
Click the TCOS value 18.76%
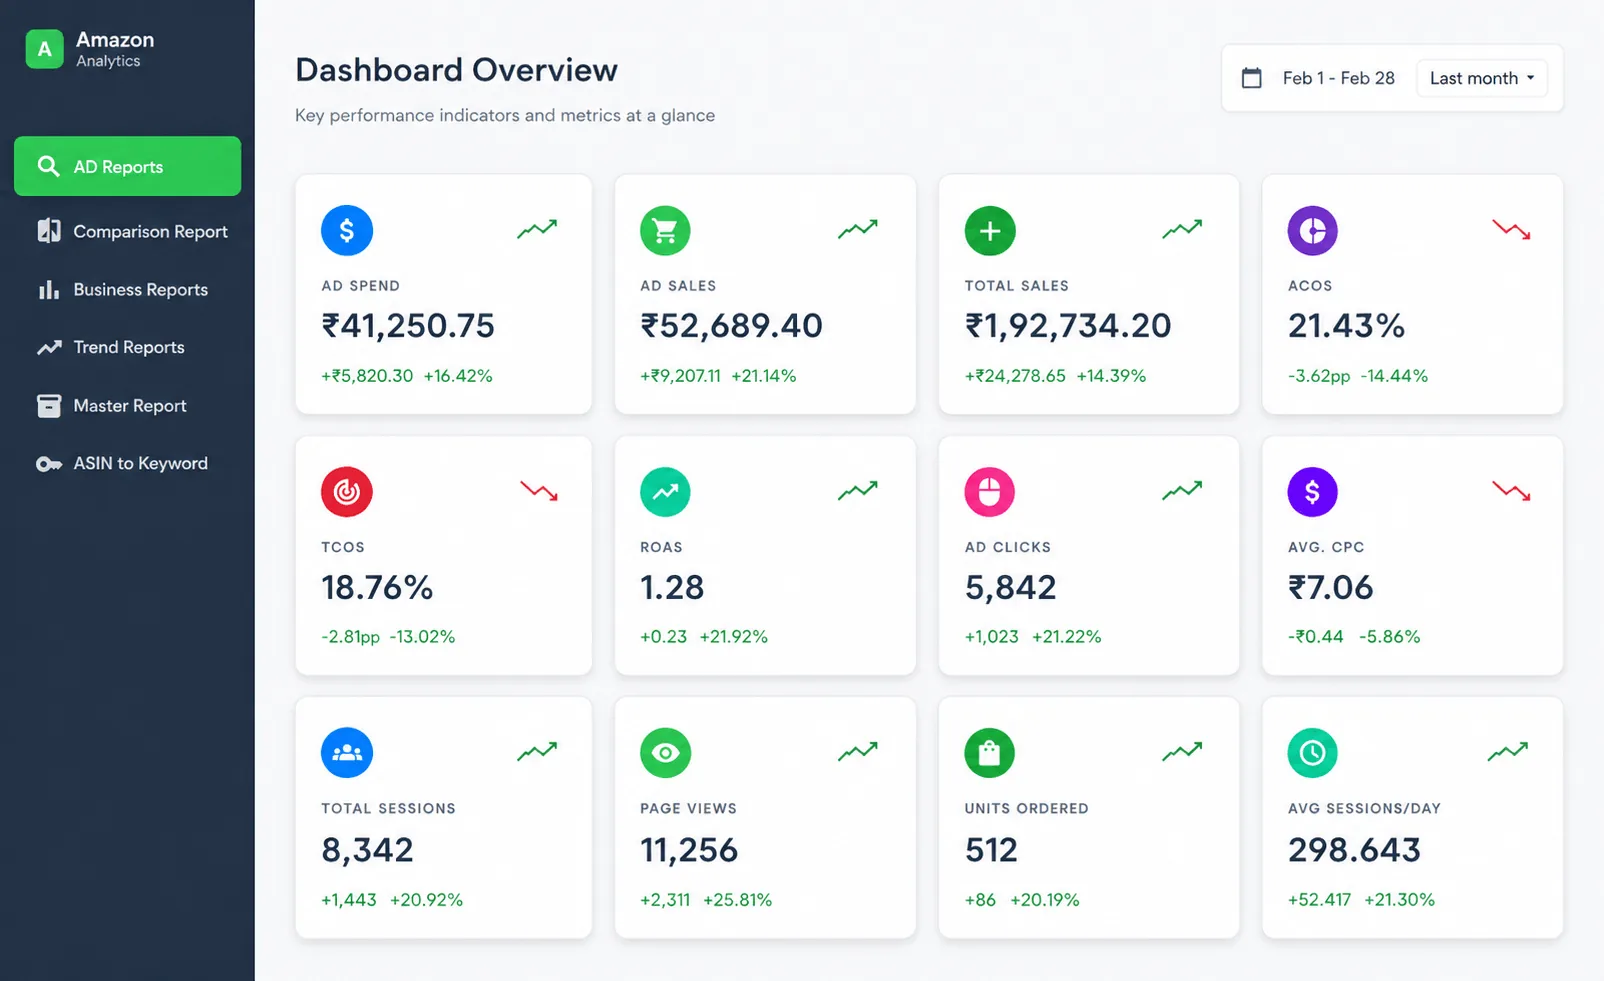point(377,588)
